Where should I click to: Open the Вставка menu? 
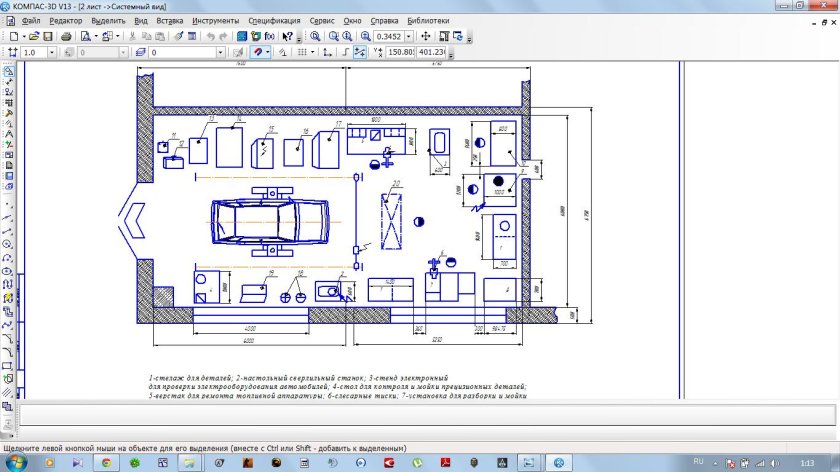(x=170, y=20)
